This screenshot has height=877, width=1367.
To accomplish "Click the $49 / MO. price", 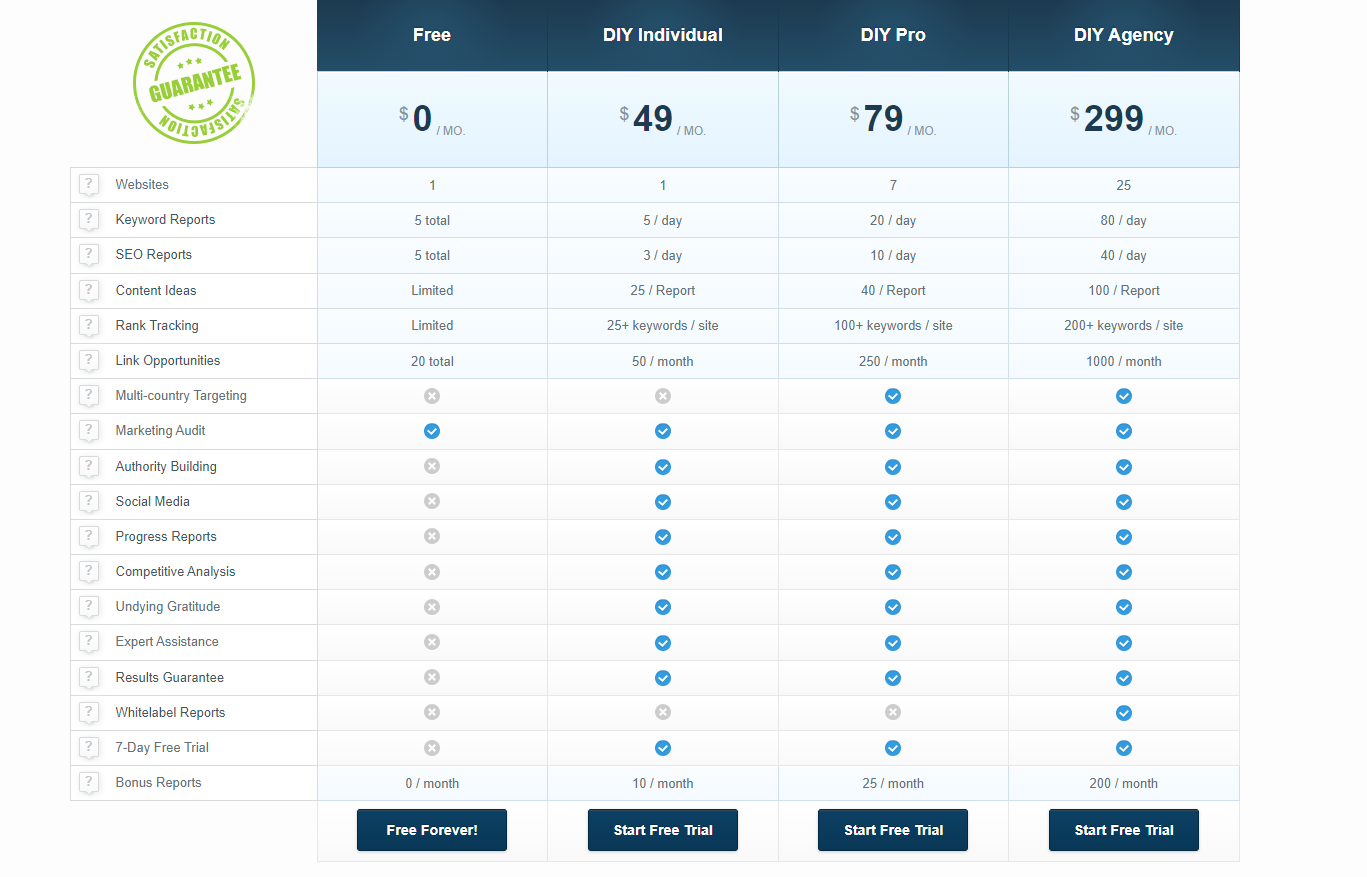I will point(663,120).
